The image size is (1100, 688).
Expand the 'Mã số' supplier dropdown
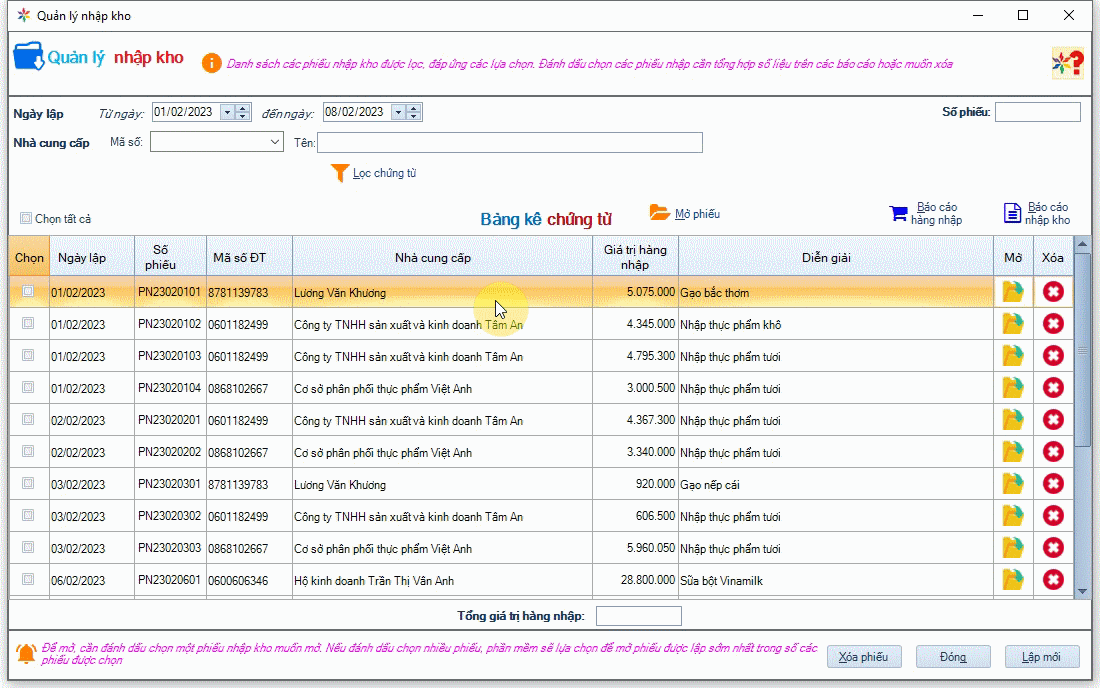pyautogui.click(x=276, y=143)
